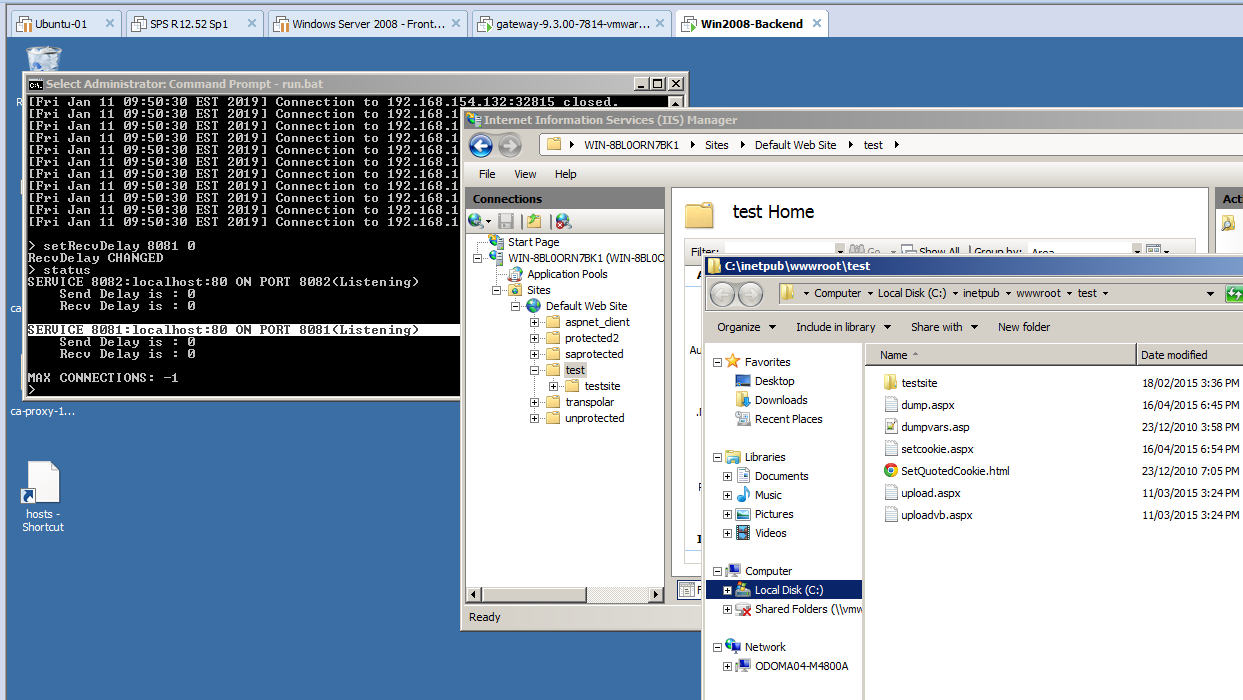Click the Explorer forward navigation button
The height and width of the screenshot is (700, 1243).
(x=750, y=293)
